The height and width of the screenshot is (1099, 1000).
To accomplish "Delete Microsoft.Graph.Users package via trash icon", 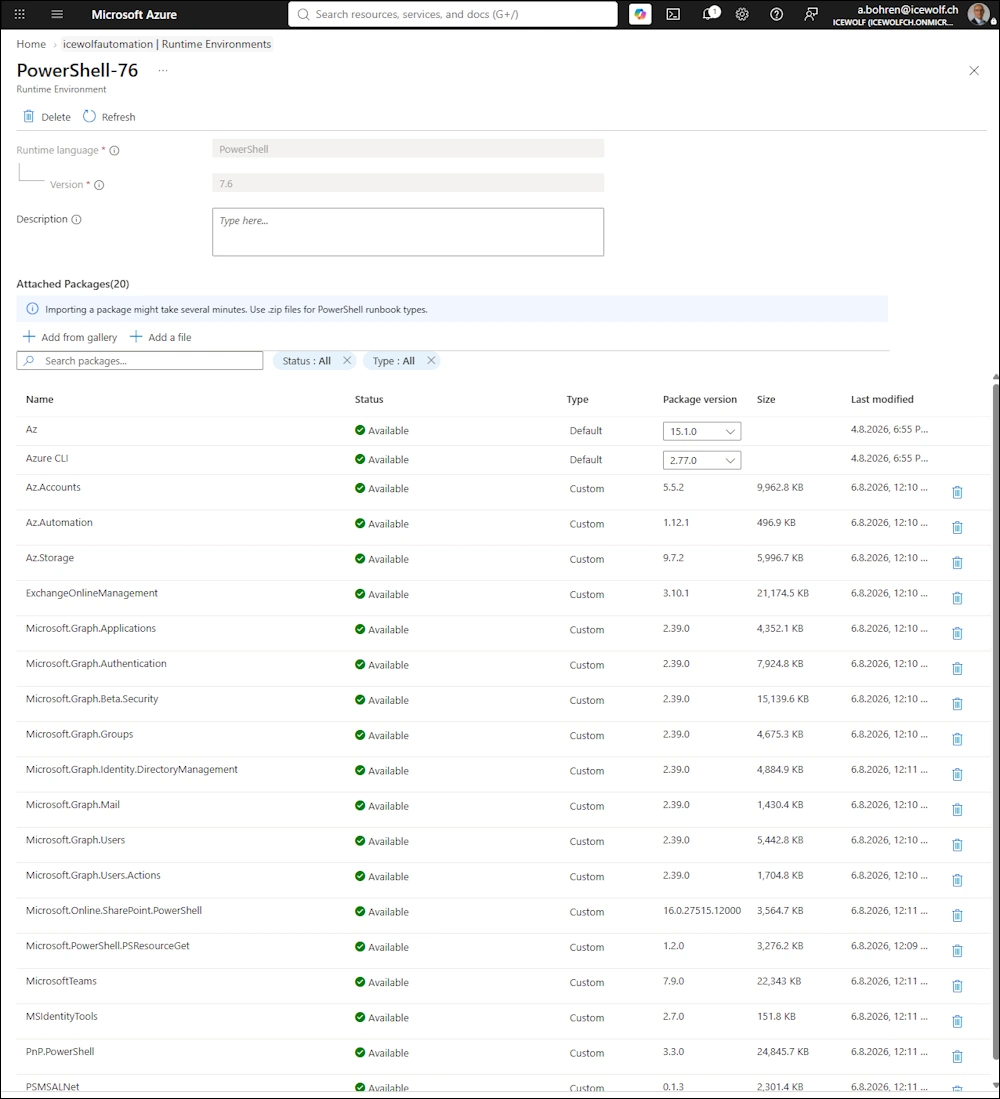I will point(957,845).
